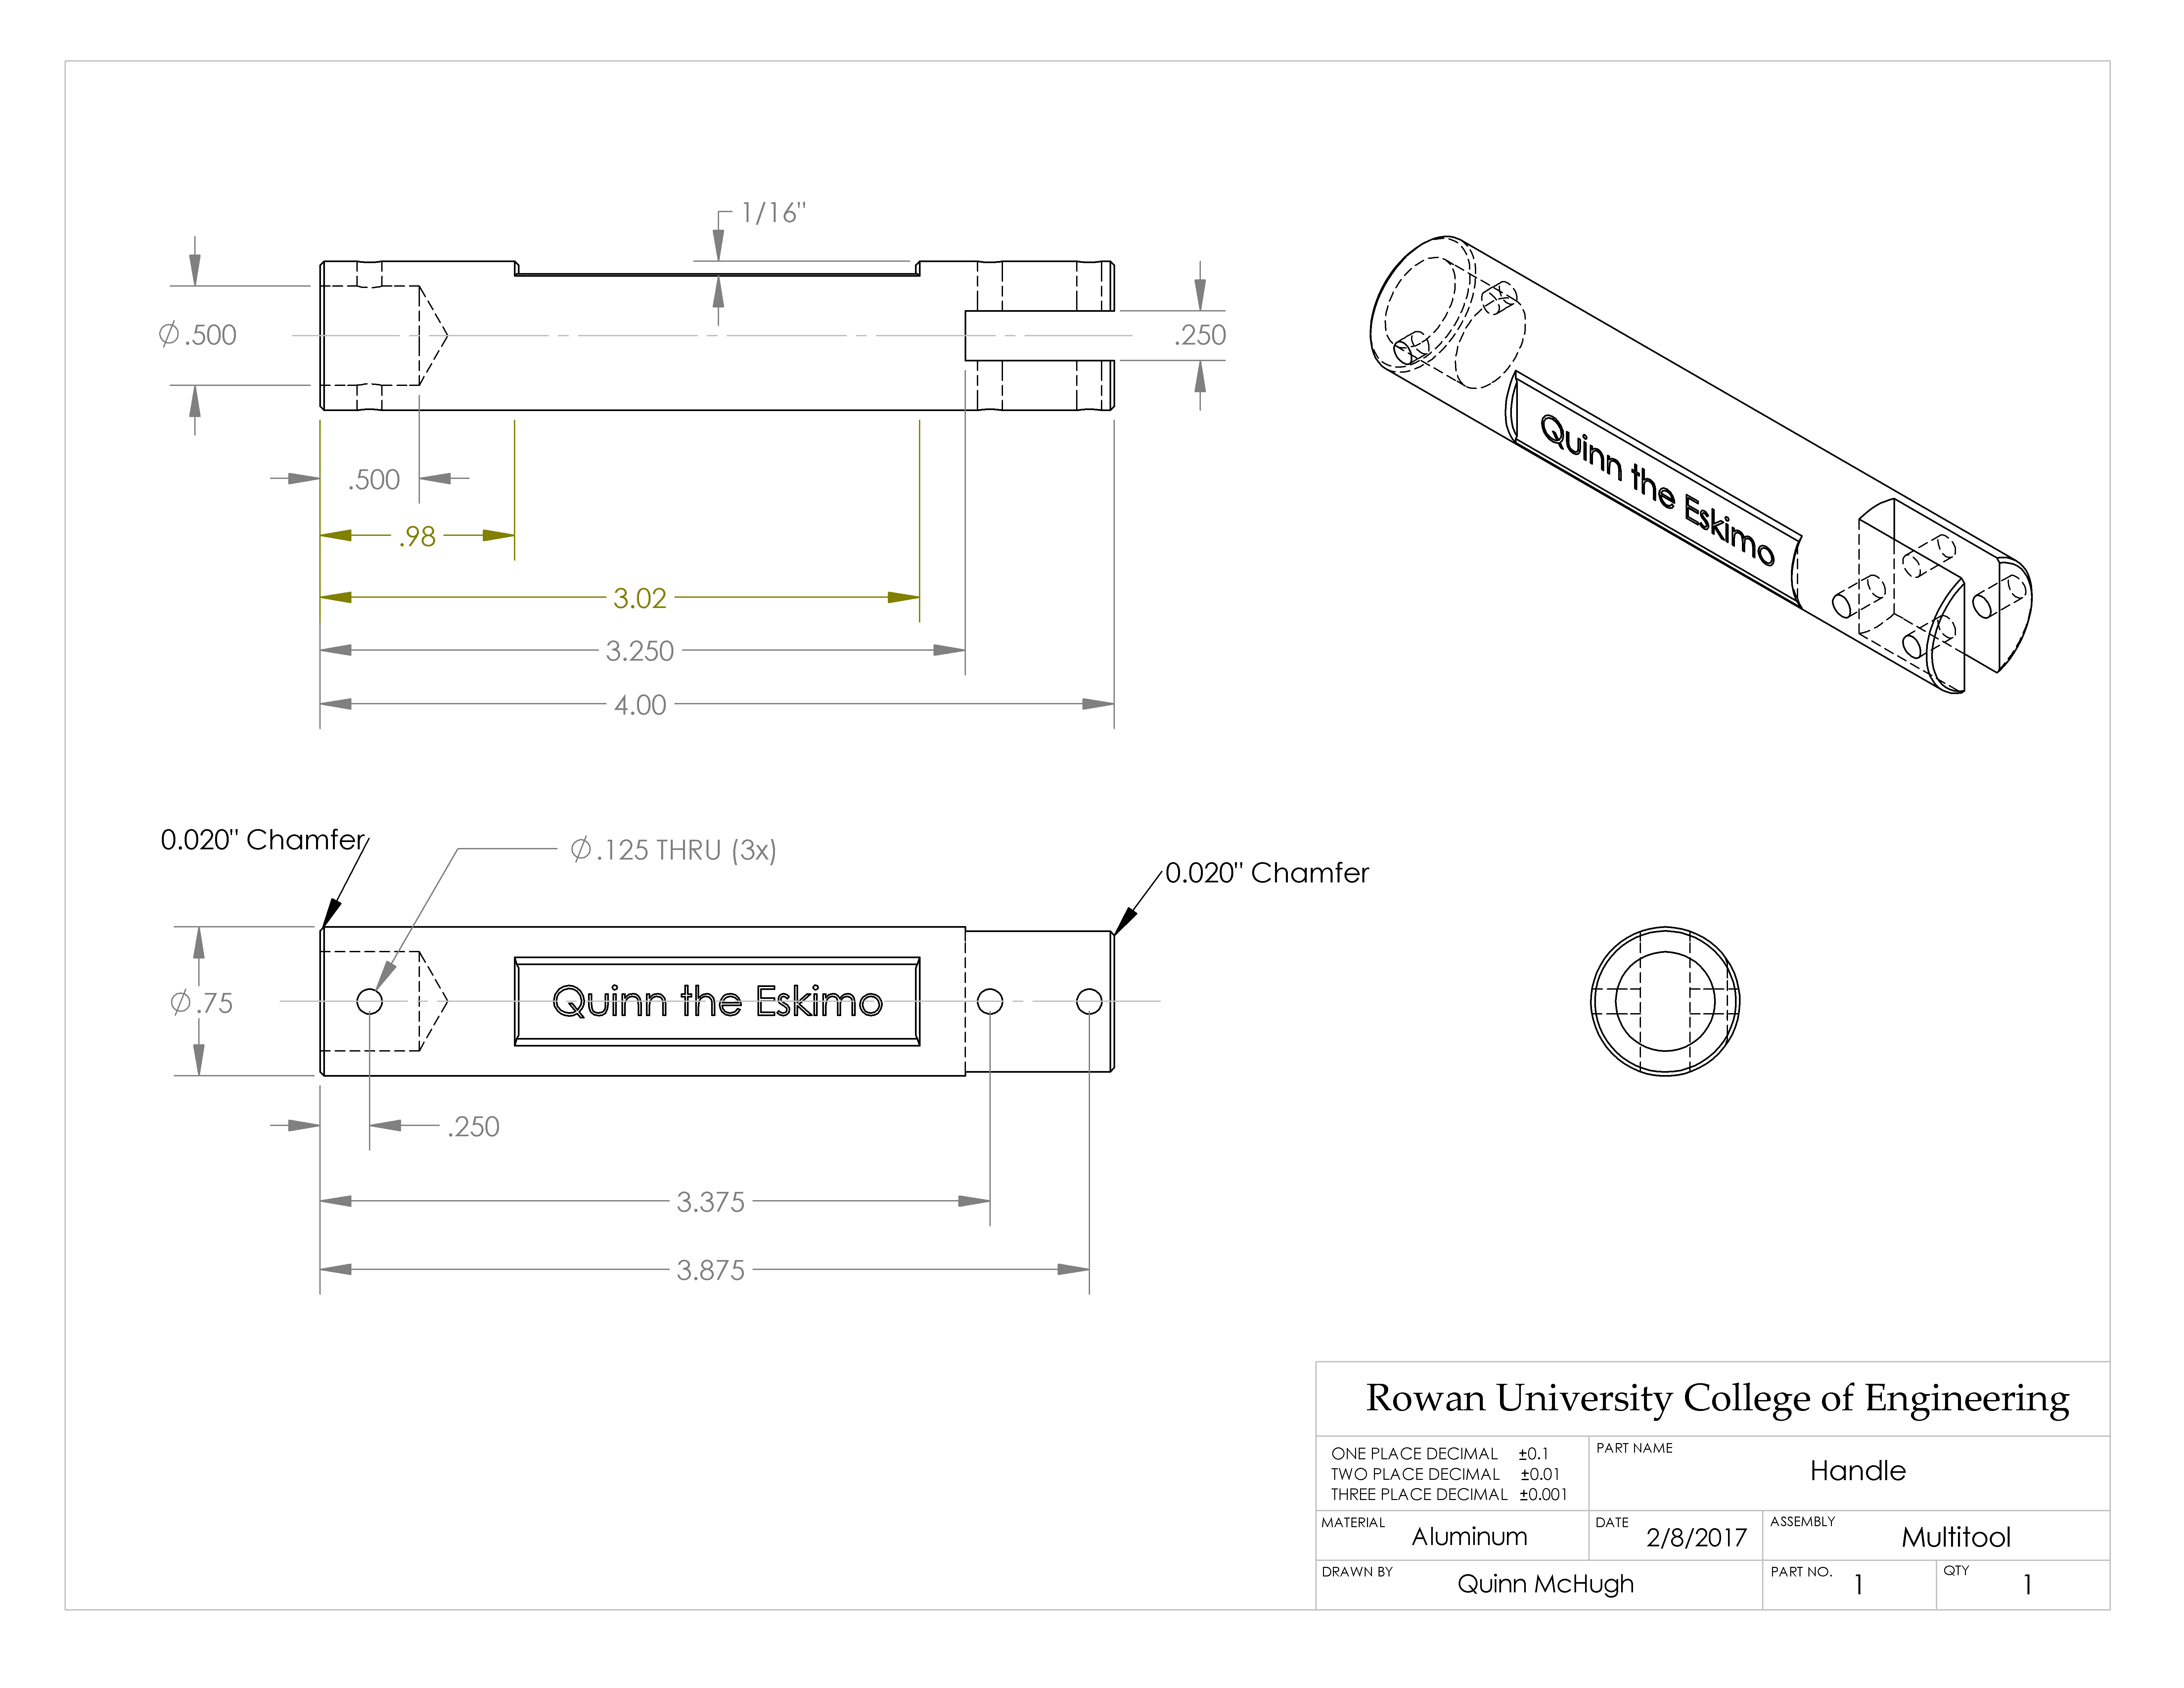The height and width of the screenshot is (1688, 2184).
Task: Click the Ø.125 THRU (3x) callout
Action: coord(673,850)
